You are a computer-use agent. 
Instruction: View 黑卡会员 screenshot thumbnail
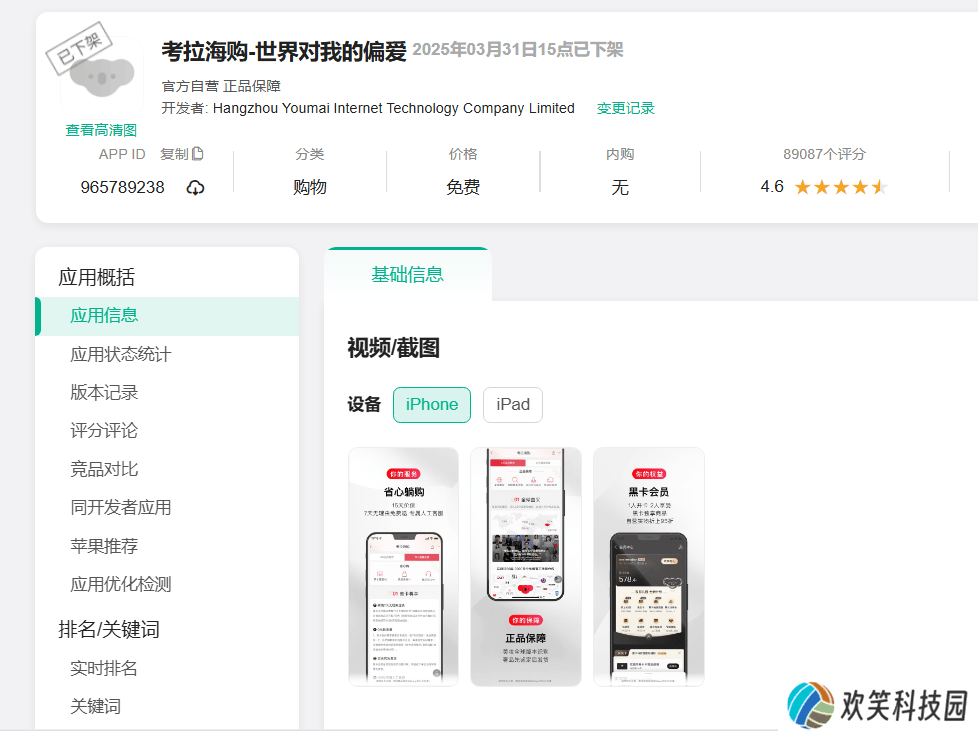tap(649, 567)
